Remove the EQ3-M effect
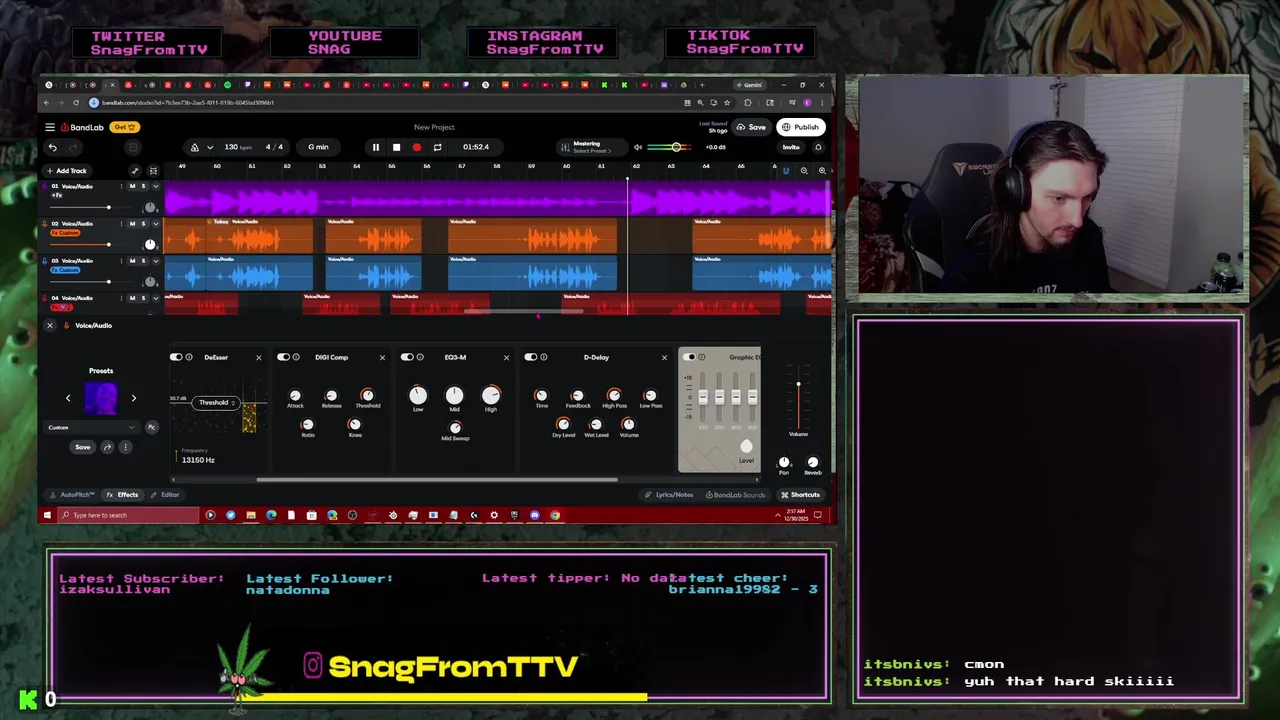The image size is (1280, 720). click(x=506, y=357)
